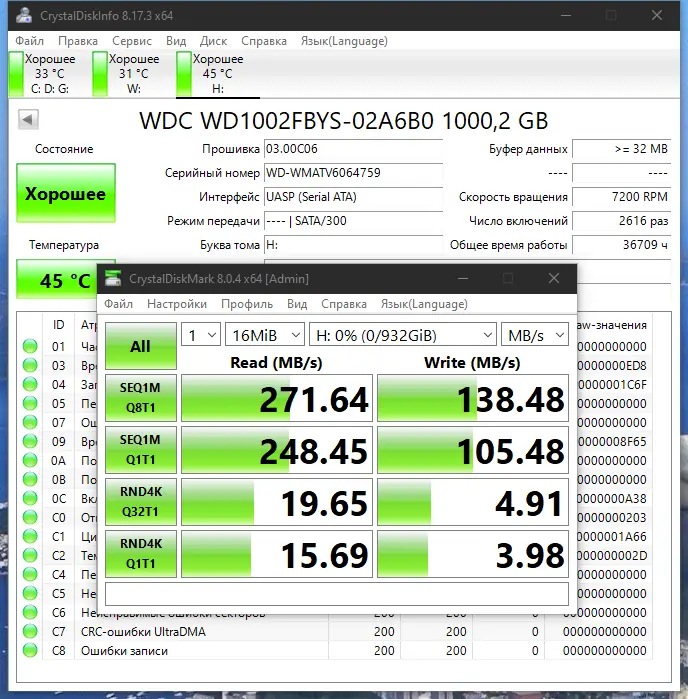Open the MB/s unit dropdown
The height and width of the screenshot is (699, 688).
[x=535, y=334]
